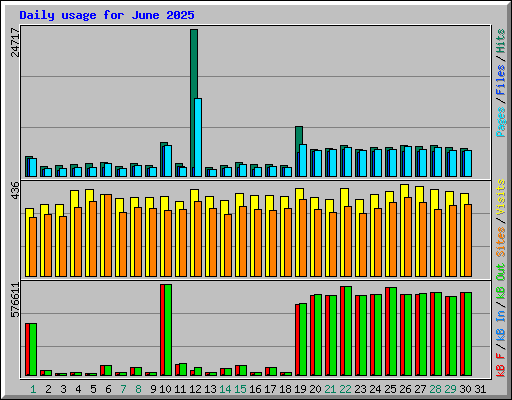Viewport: 512px width, 400px height.
Task: Click day label 25 on the x-axis
Action: coord(390,389)
